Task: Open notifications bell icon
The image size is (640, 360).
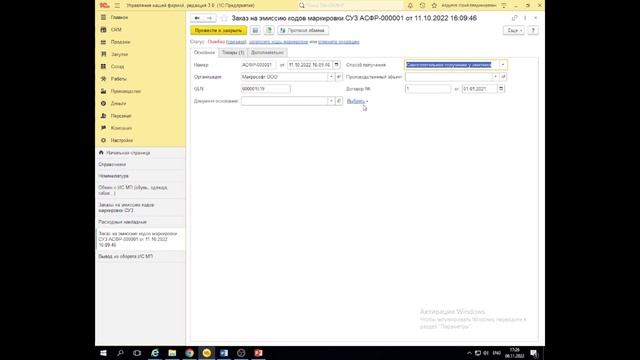Action: (410, 5)
